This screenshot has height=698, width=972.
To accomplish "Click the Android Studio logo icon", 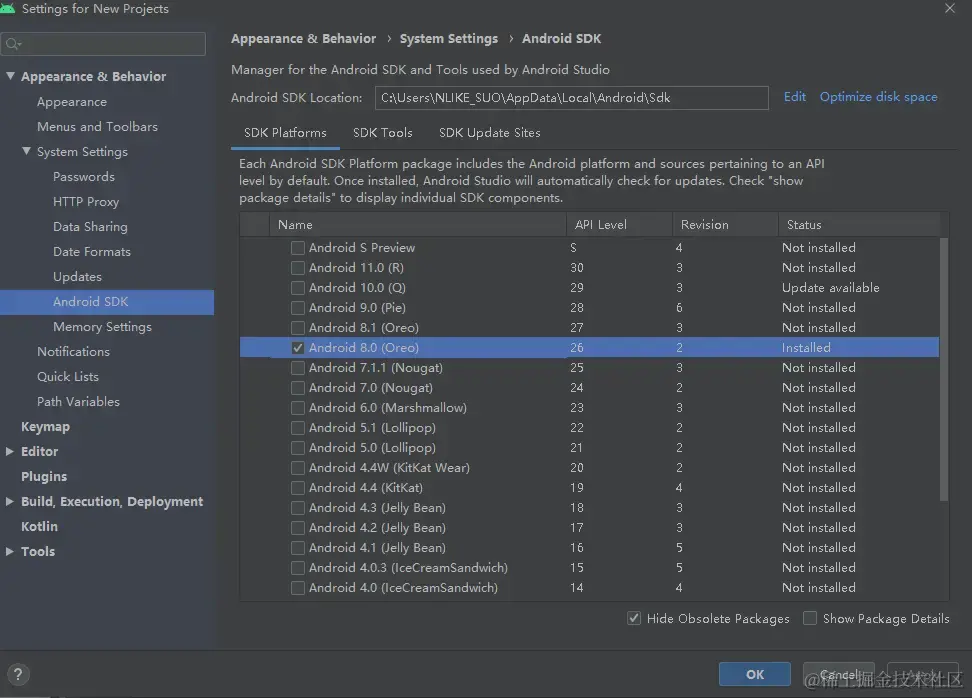I will click(x=9, y=9).
